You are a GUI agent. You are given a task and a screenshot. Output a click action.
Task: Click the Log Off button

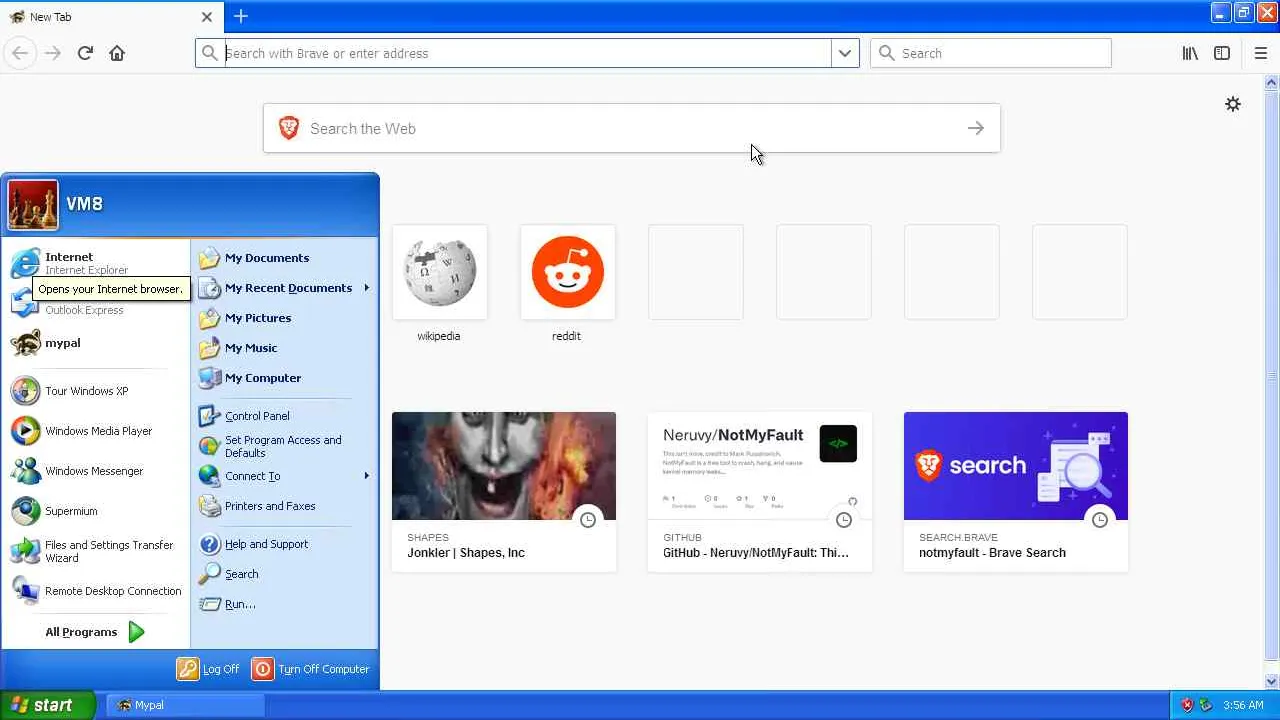tap(209, 669)
